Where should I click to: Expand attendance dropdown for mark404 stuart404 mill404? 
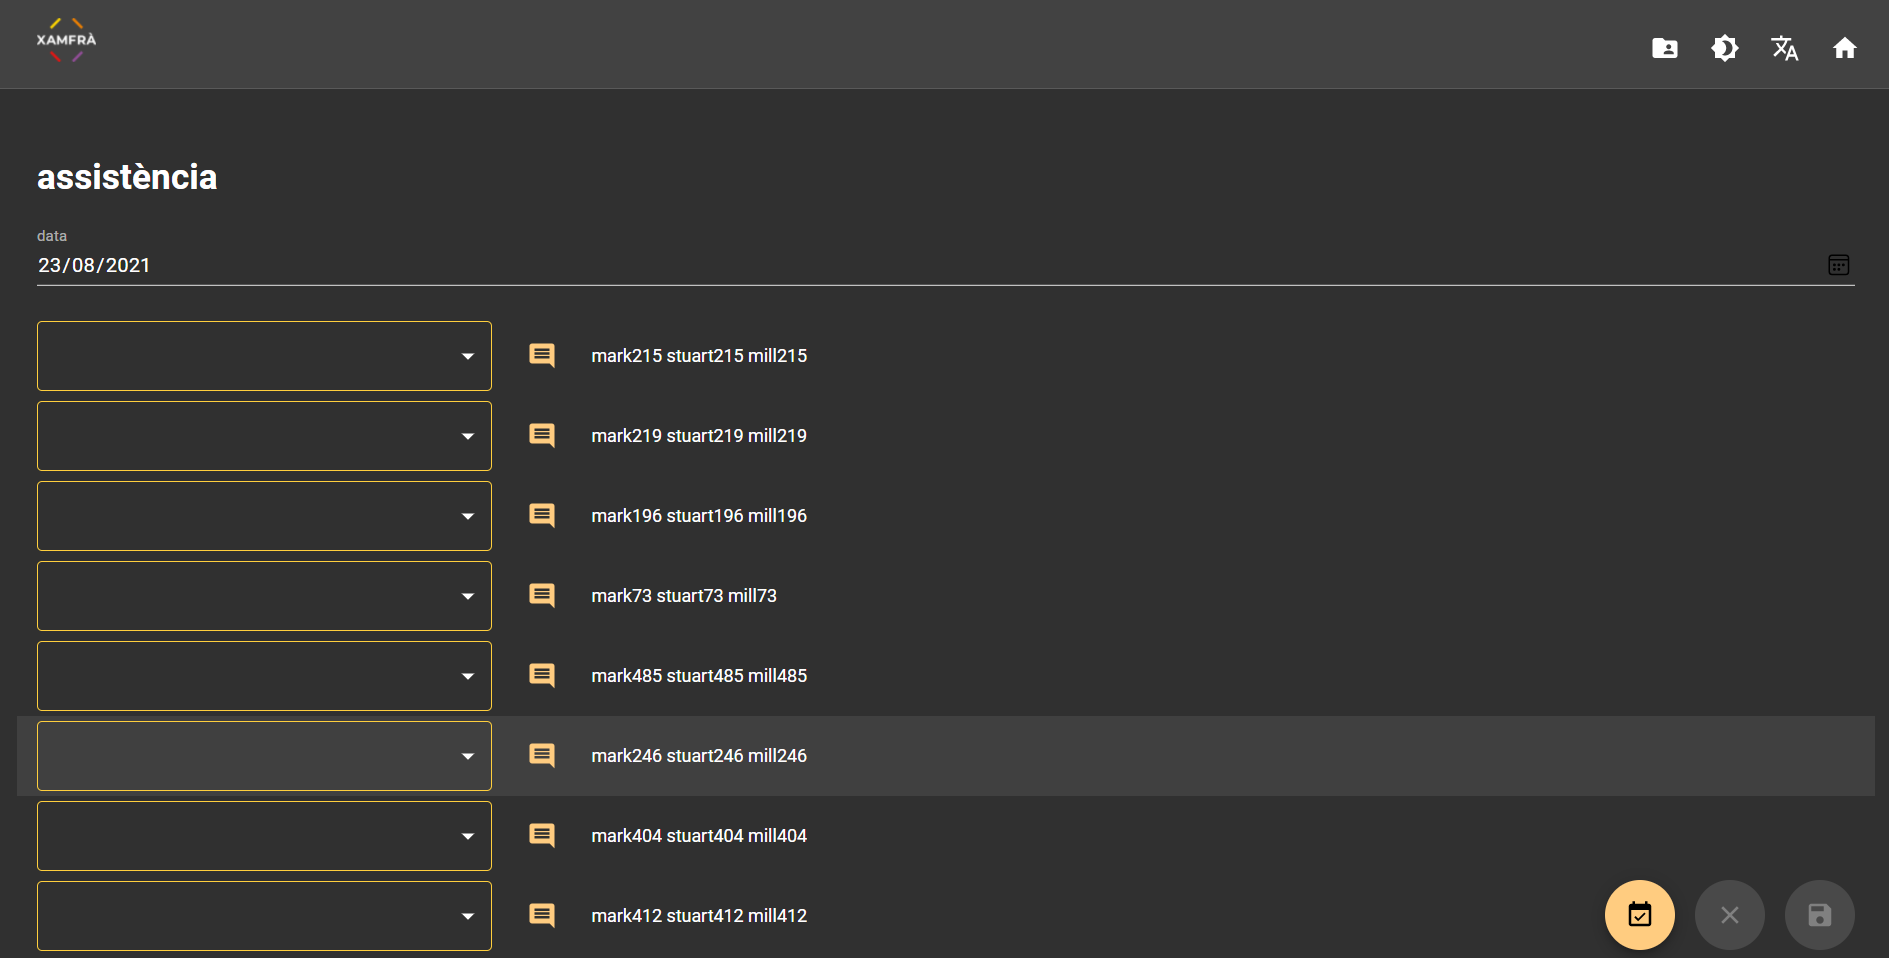[264, 836]
